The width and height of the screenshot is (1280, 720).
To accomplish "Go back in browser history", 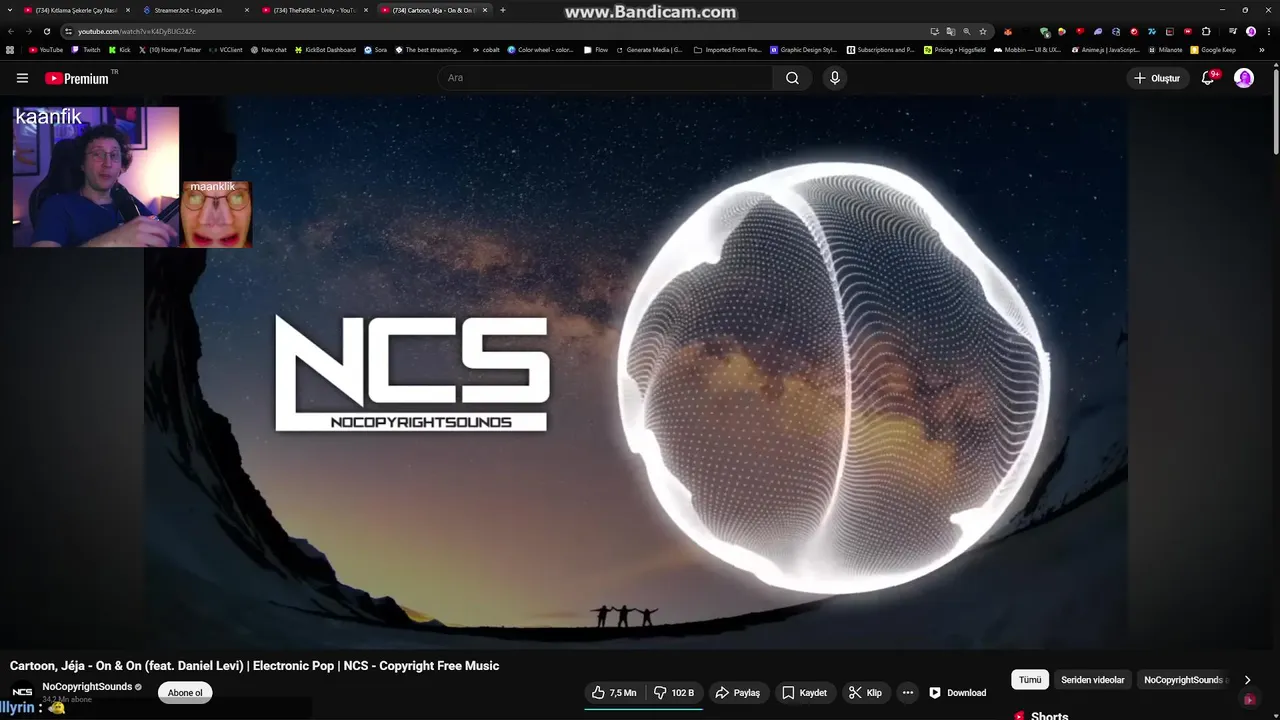I will [11, 31].
